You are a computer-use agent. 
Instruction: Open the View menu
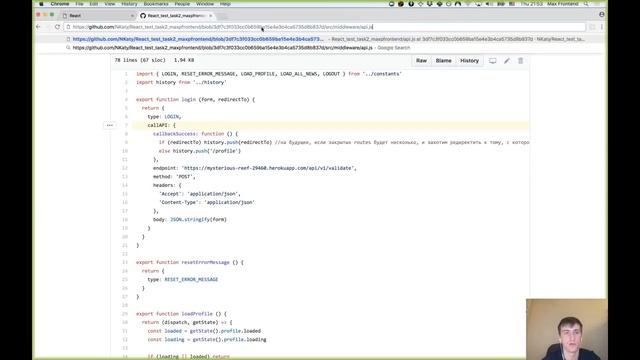coord(109,4)
